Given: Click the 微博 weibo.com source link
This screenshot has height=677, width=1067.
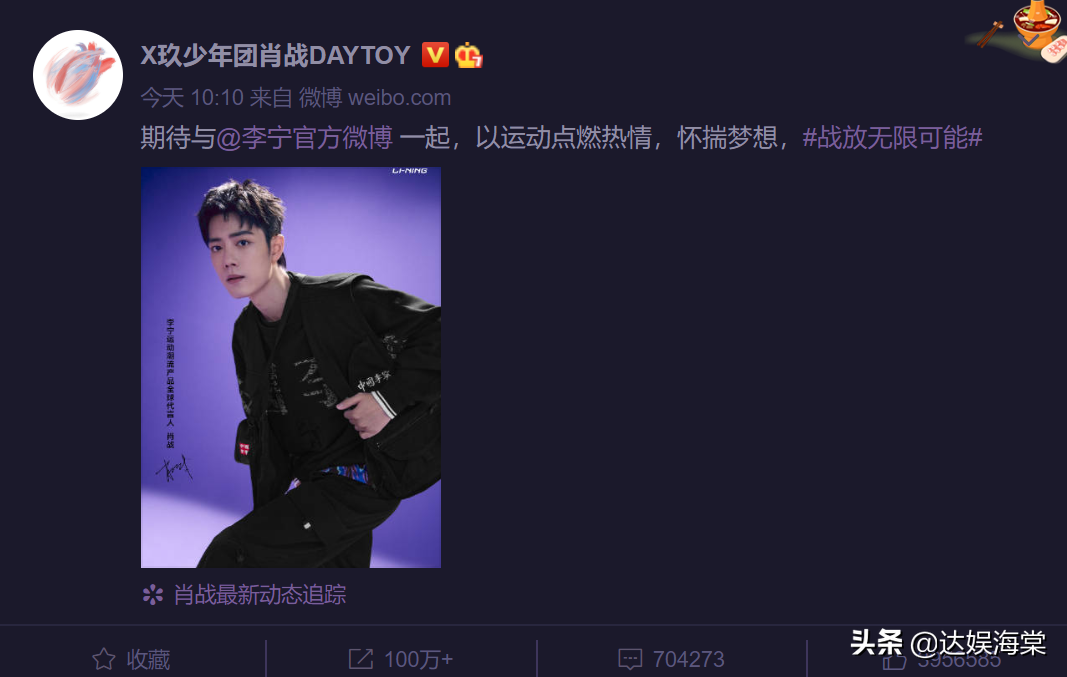Looking at the screenshot, I should click(375, 97).
